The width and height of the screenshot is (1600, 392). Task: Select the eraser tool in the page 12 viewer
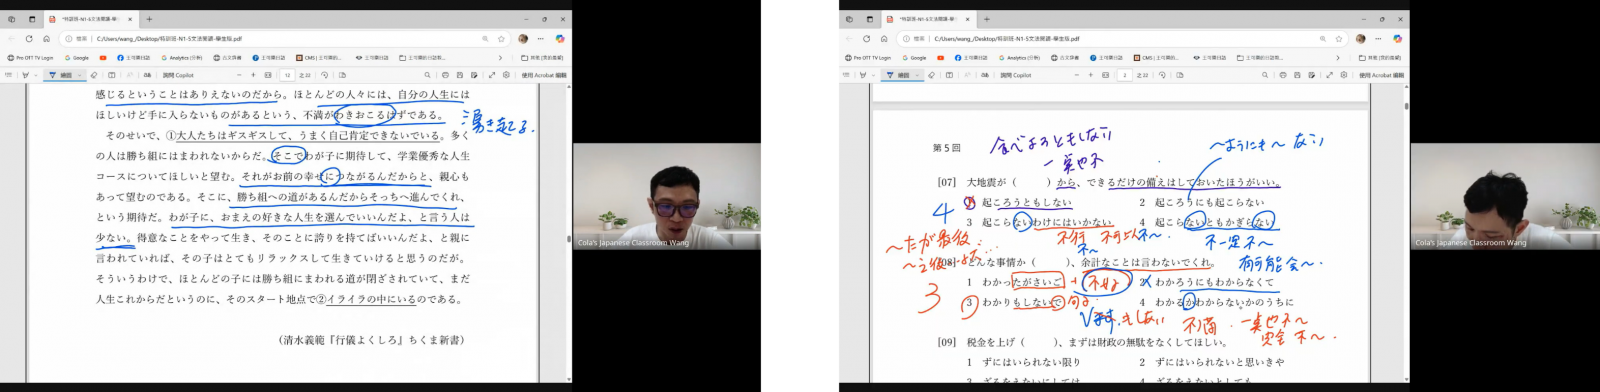94,75
